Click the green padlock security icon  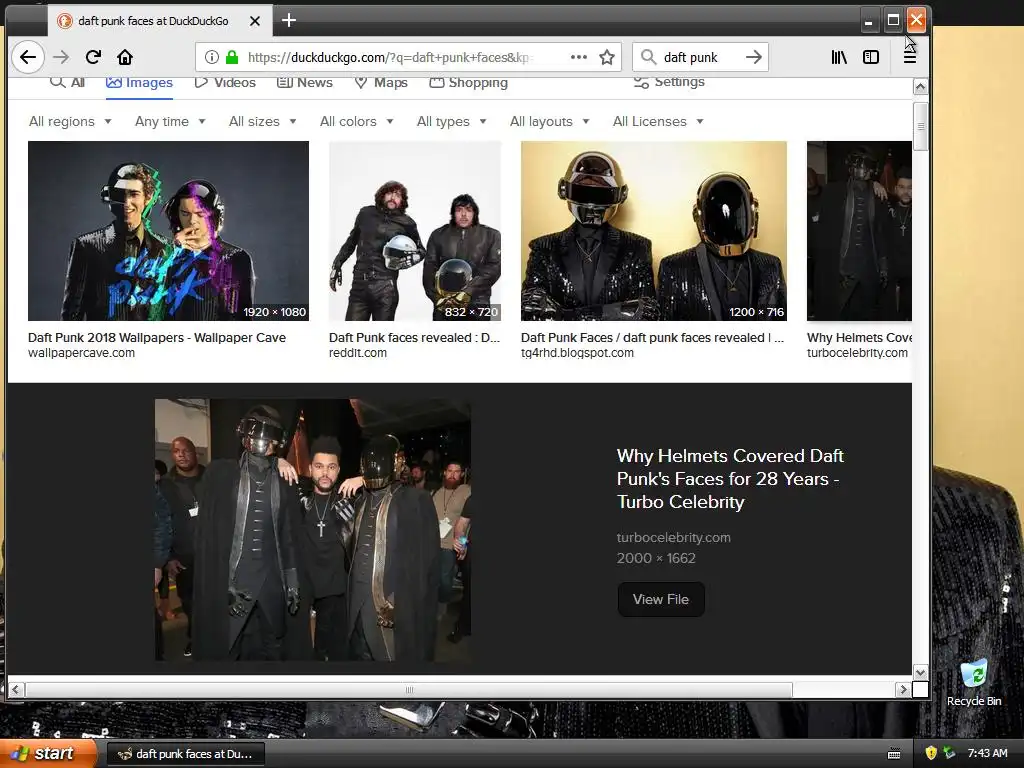232,57
